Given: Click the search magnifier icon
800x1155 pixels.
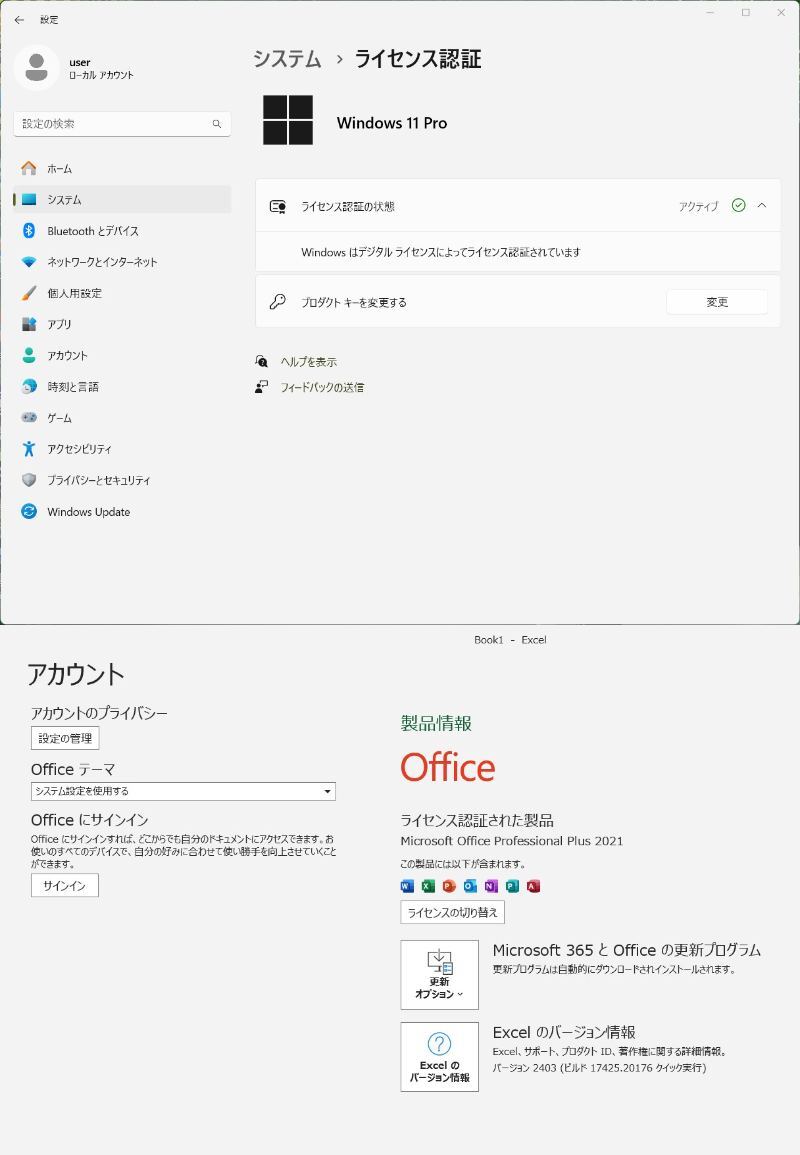Looking at the screenshot, I should coord(217,124).
